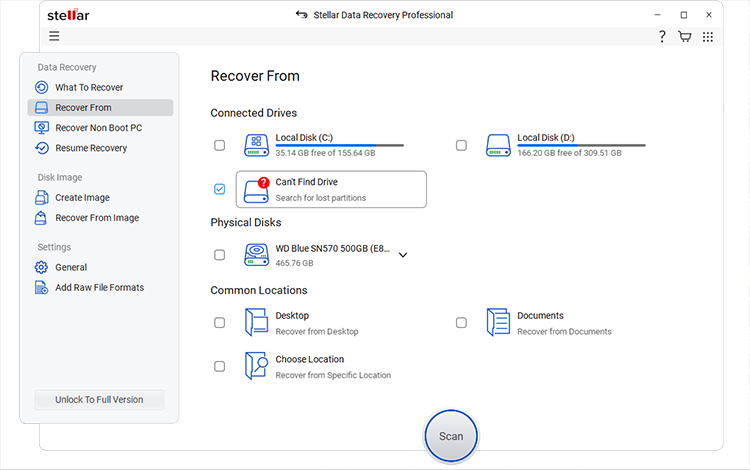Click the Choose Location search-folder icon
Screen dimensions: 750x470
(256, 366)
